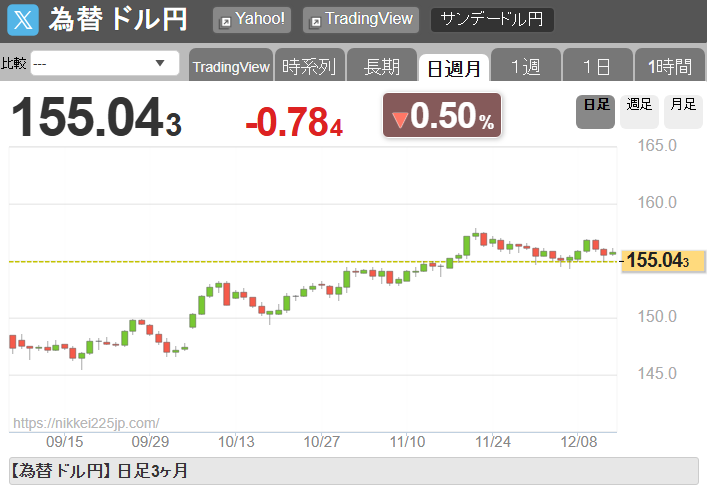Click the 155.043 current price display
Image resolution: width=707 pixels, height=489 pixels.
pos(96,117)
